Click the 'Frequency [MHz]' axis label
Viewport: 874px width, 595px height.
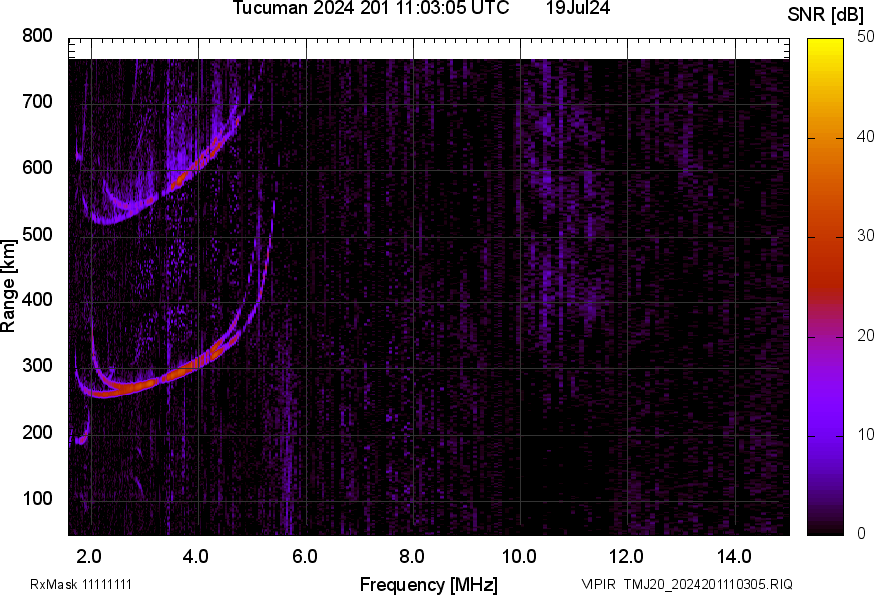(429, 585)
